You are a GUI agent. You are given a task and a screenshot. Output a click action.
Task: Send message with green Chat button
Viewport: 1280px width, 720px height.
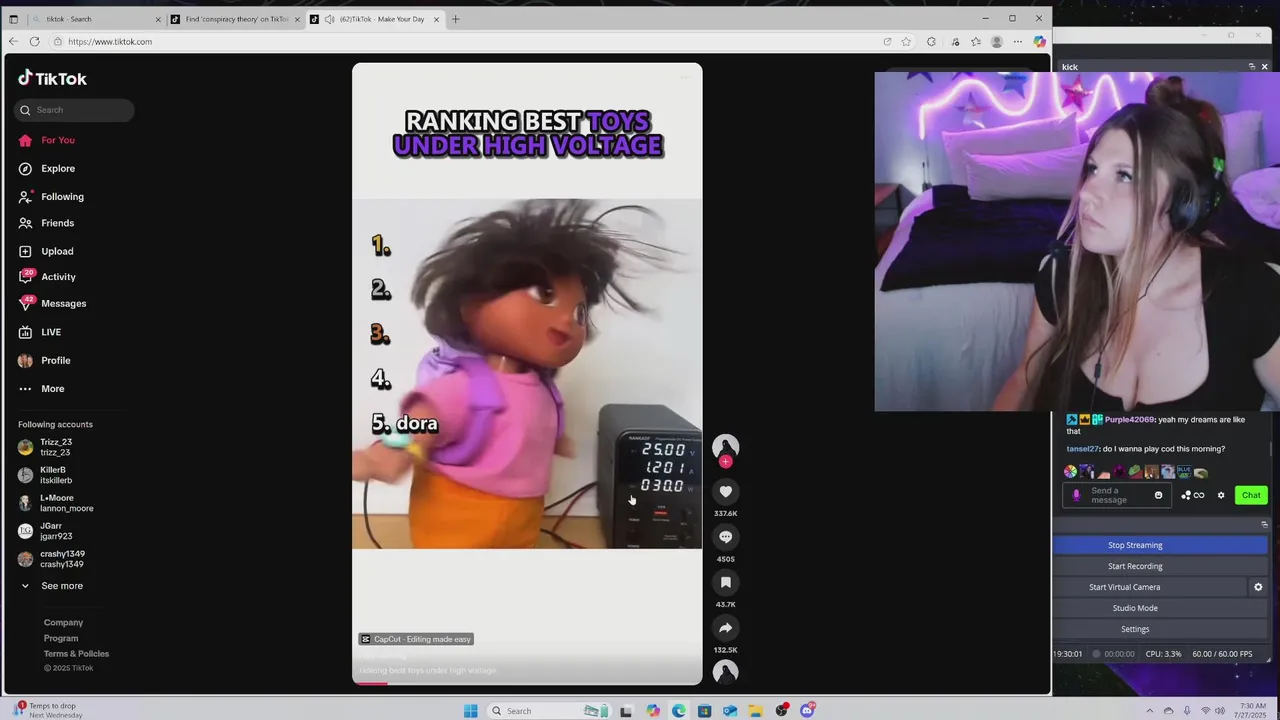[x=1251, y=495]
